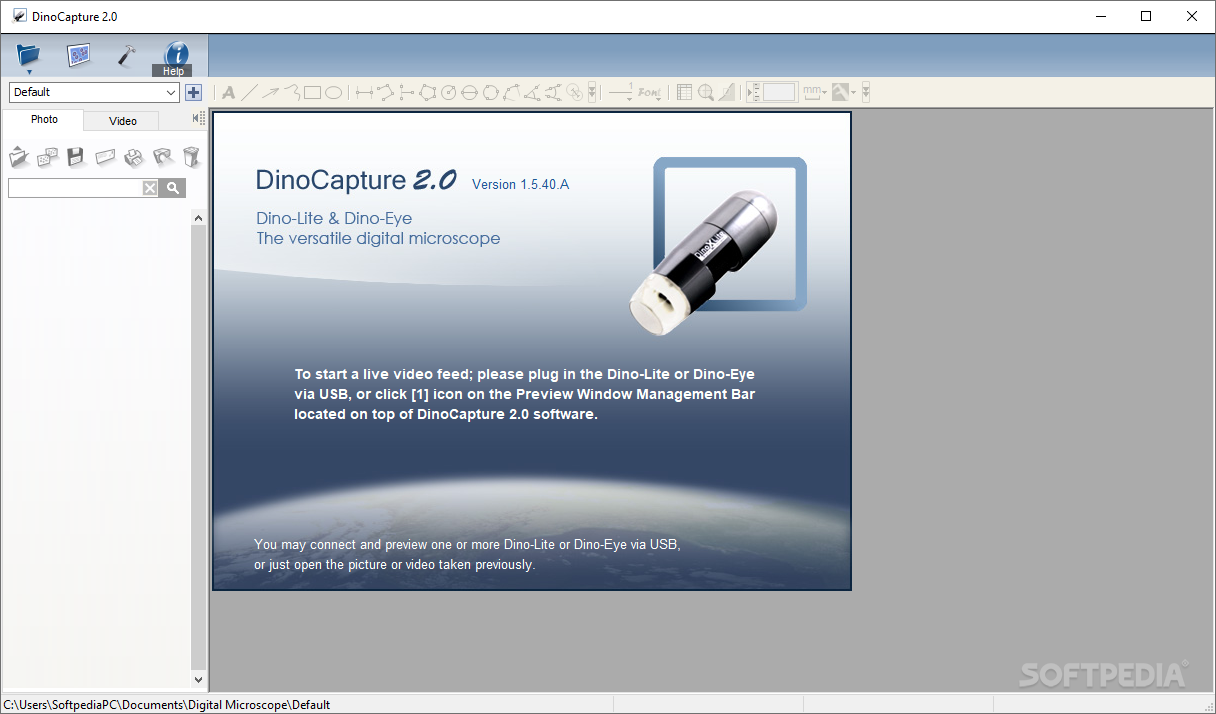1216x714 pixels.
Task: Click the 'Version 1.5.40.A' text
Action: (520, 184)
